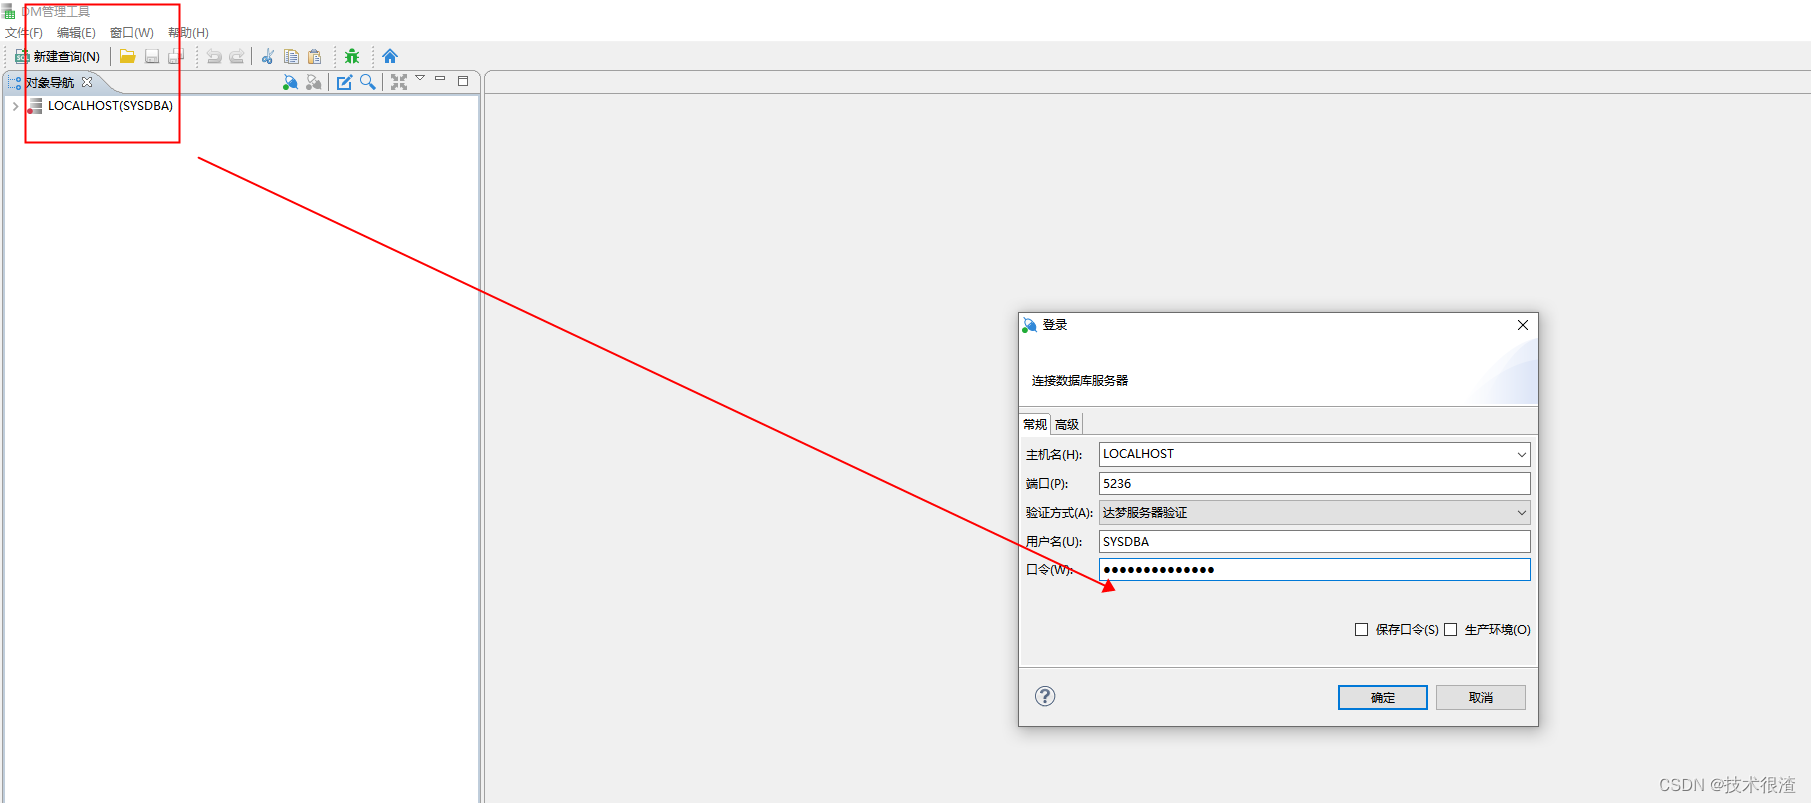Click the 端口 field containing 5236

[x=1314, y=483]
